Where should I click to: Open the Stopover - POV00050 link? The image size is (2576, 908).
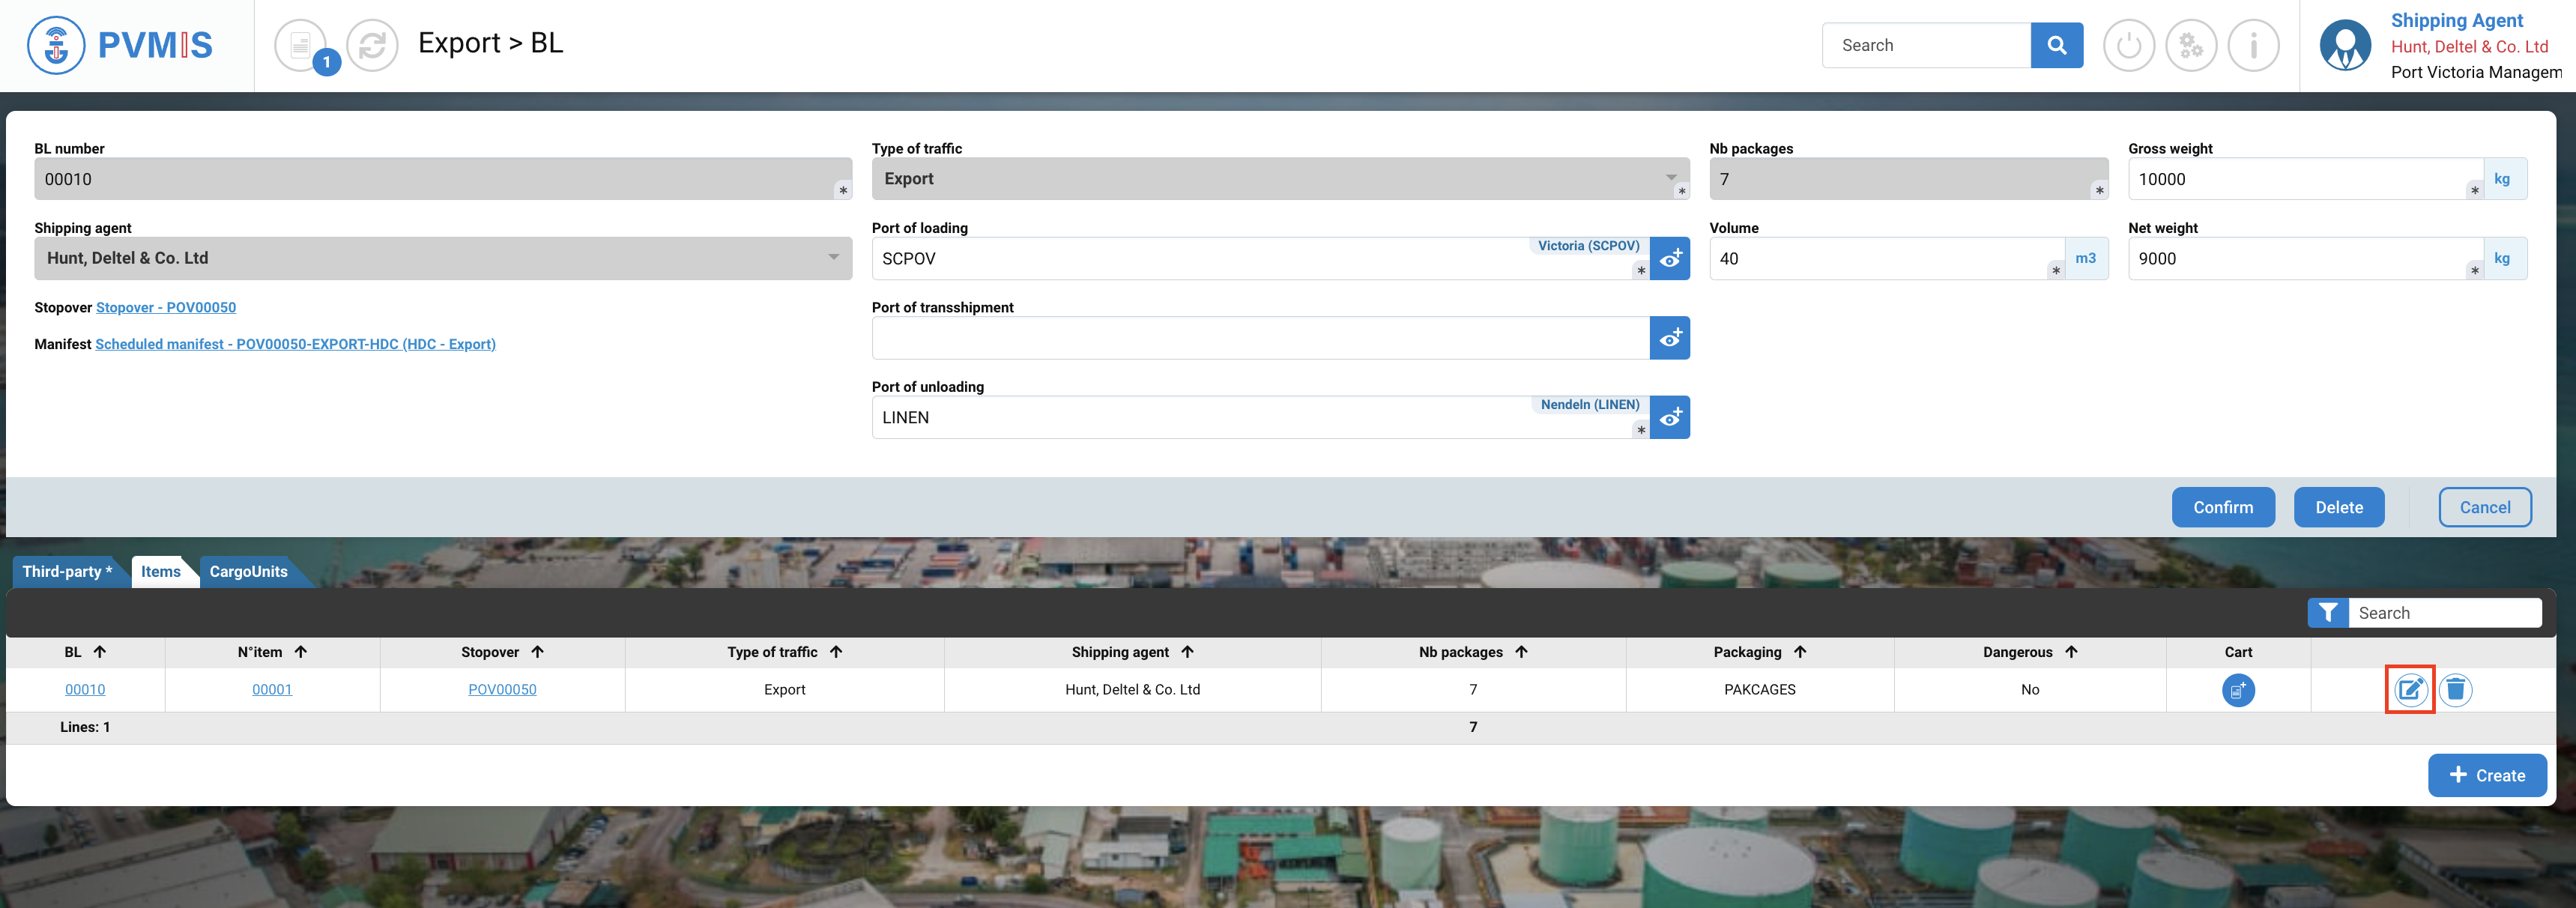166,307
